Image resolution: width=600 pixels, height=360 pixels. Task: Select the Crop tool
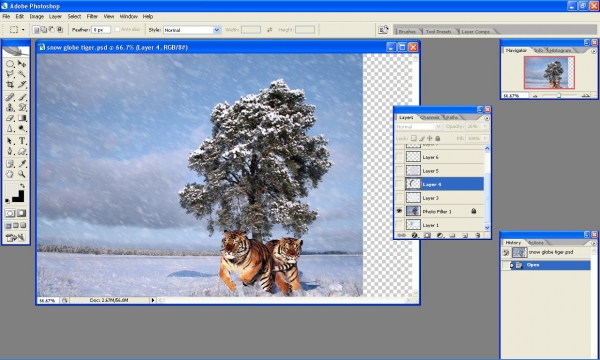[x=10, y=84]
